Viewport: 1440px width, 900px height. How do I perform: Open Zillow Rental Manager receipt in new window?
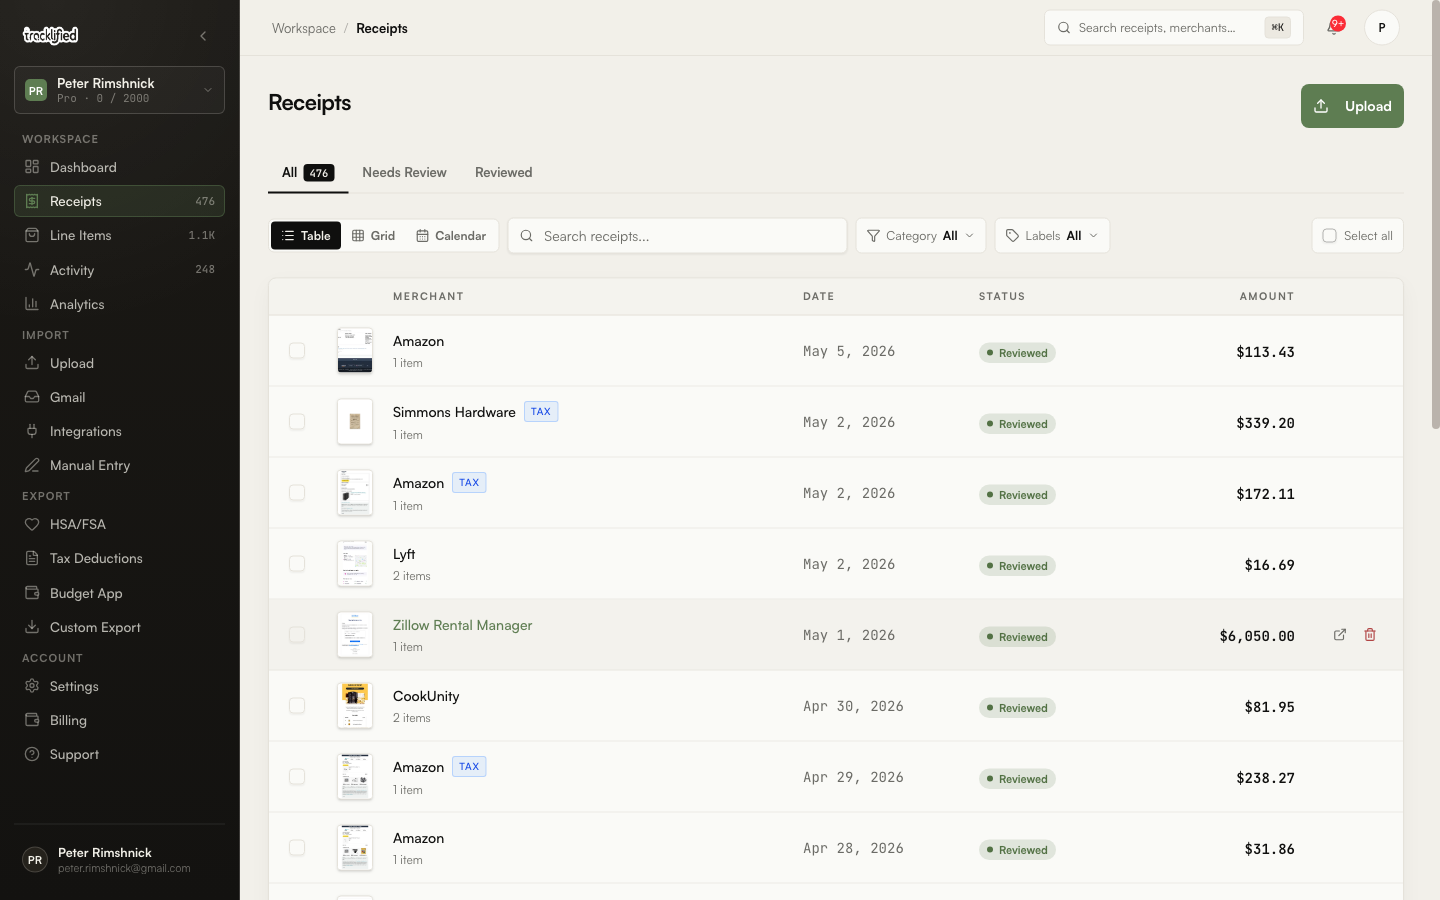1340,635
